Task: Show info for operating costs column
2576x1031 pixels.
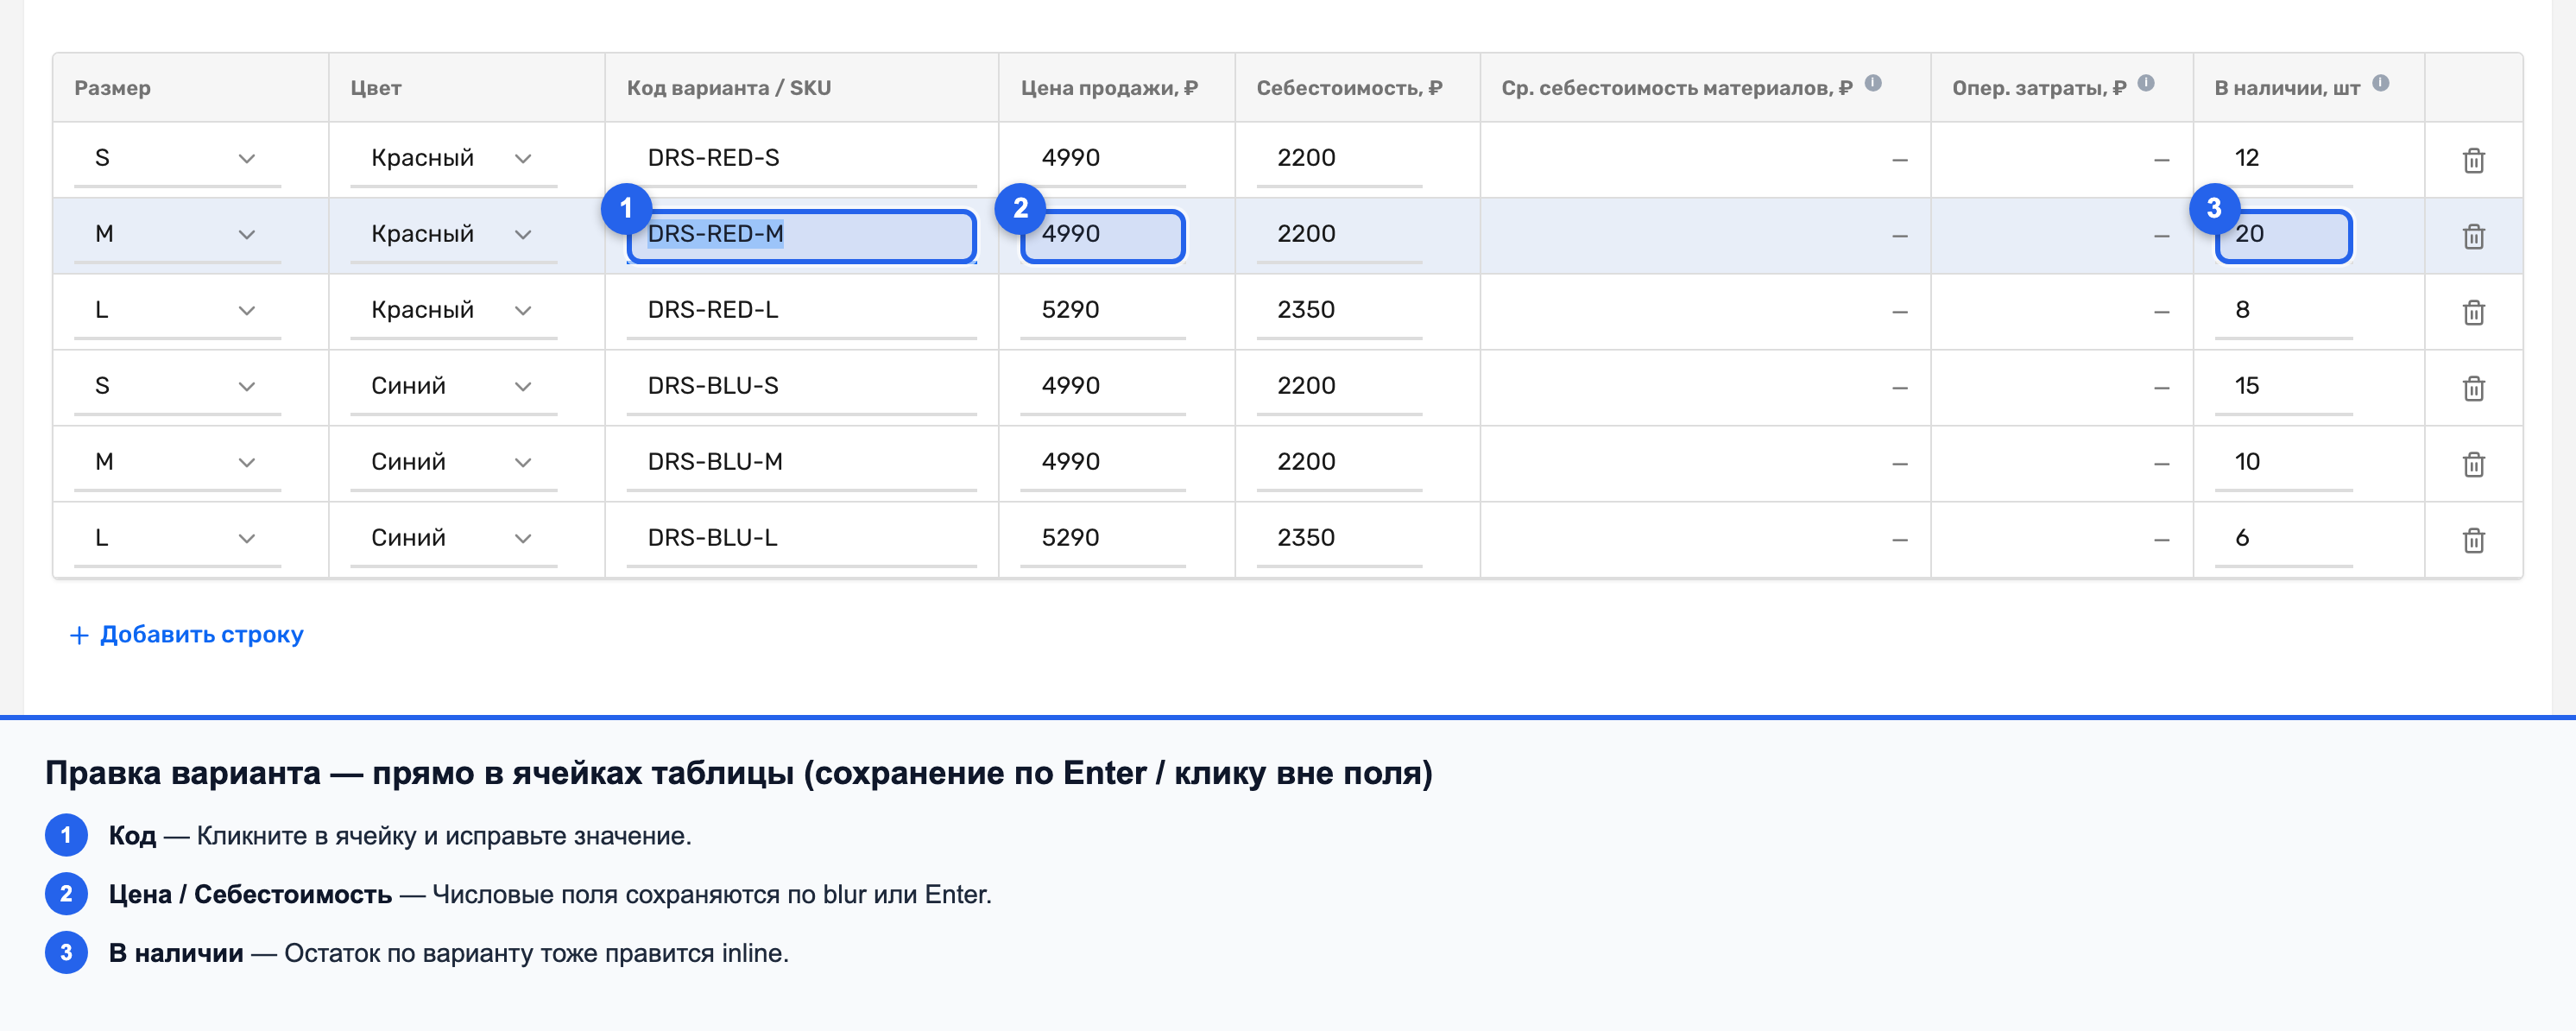Action: click(x=2146, y=84)
